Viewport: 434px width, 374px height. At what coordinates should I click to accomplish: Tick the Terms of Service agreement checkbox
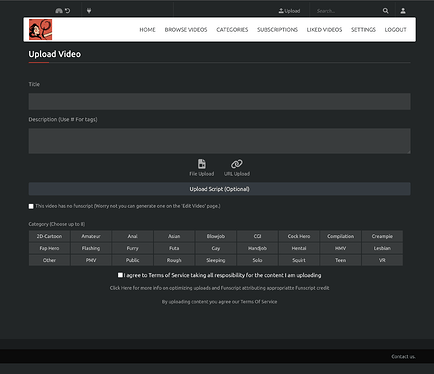click(x=120, y=275)
